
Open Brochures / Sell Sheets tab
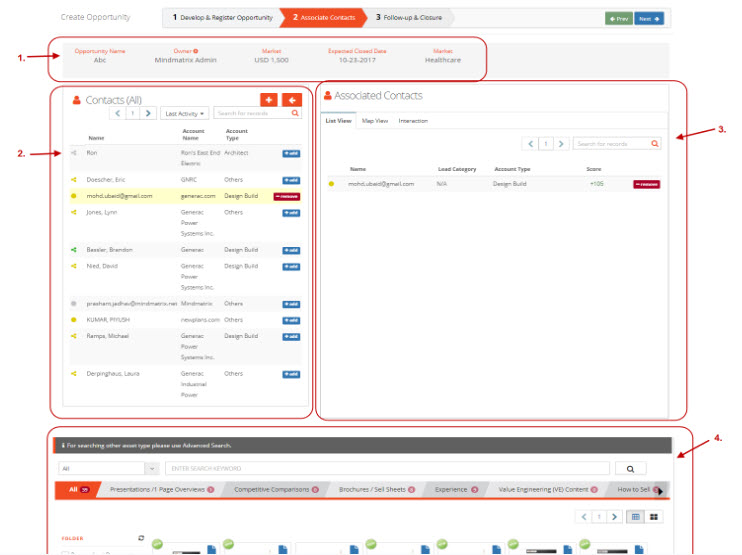click(x=377, y=490)
